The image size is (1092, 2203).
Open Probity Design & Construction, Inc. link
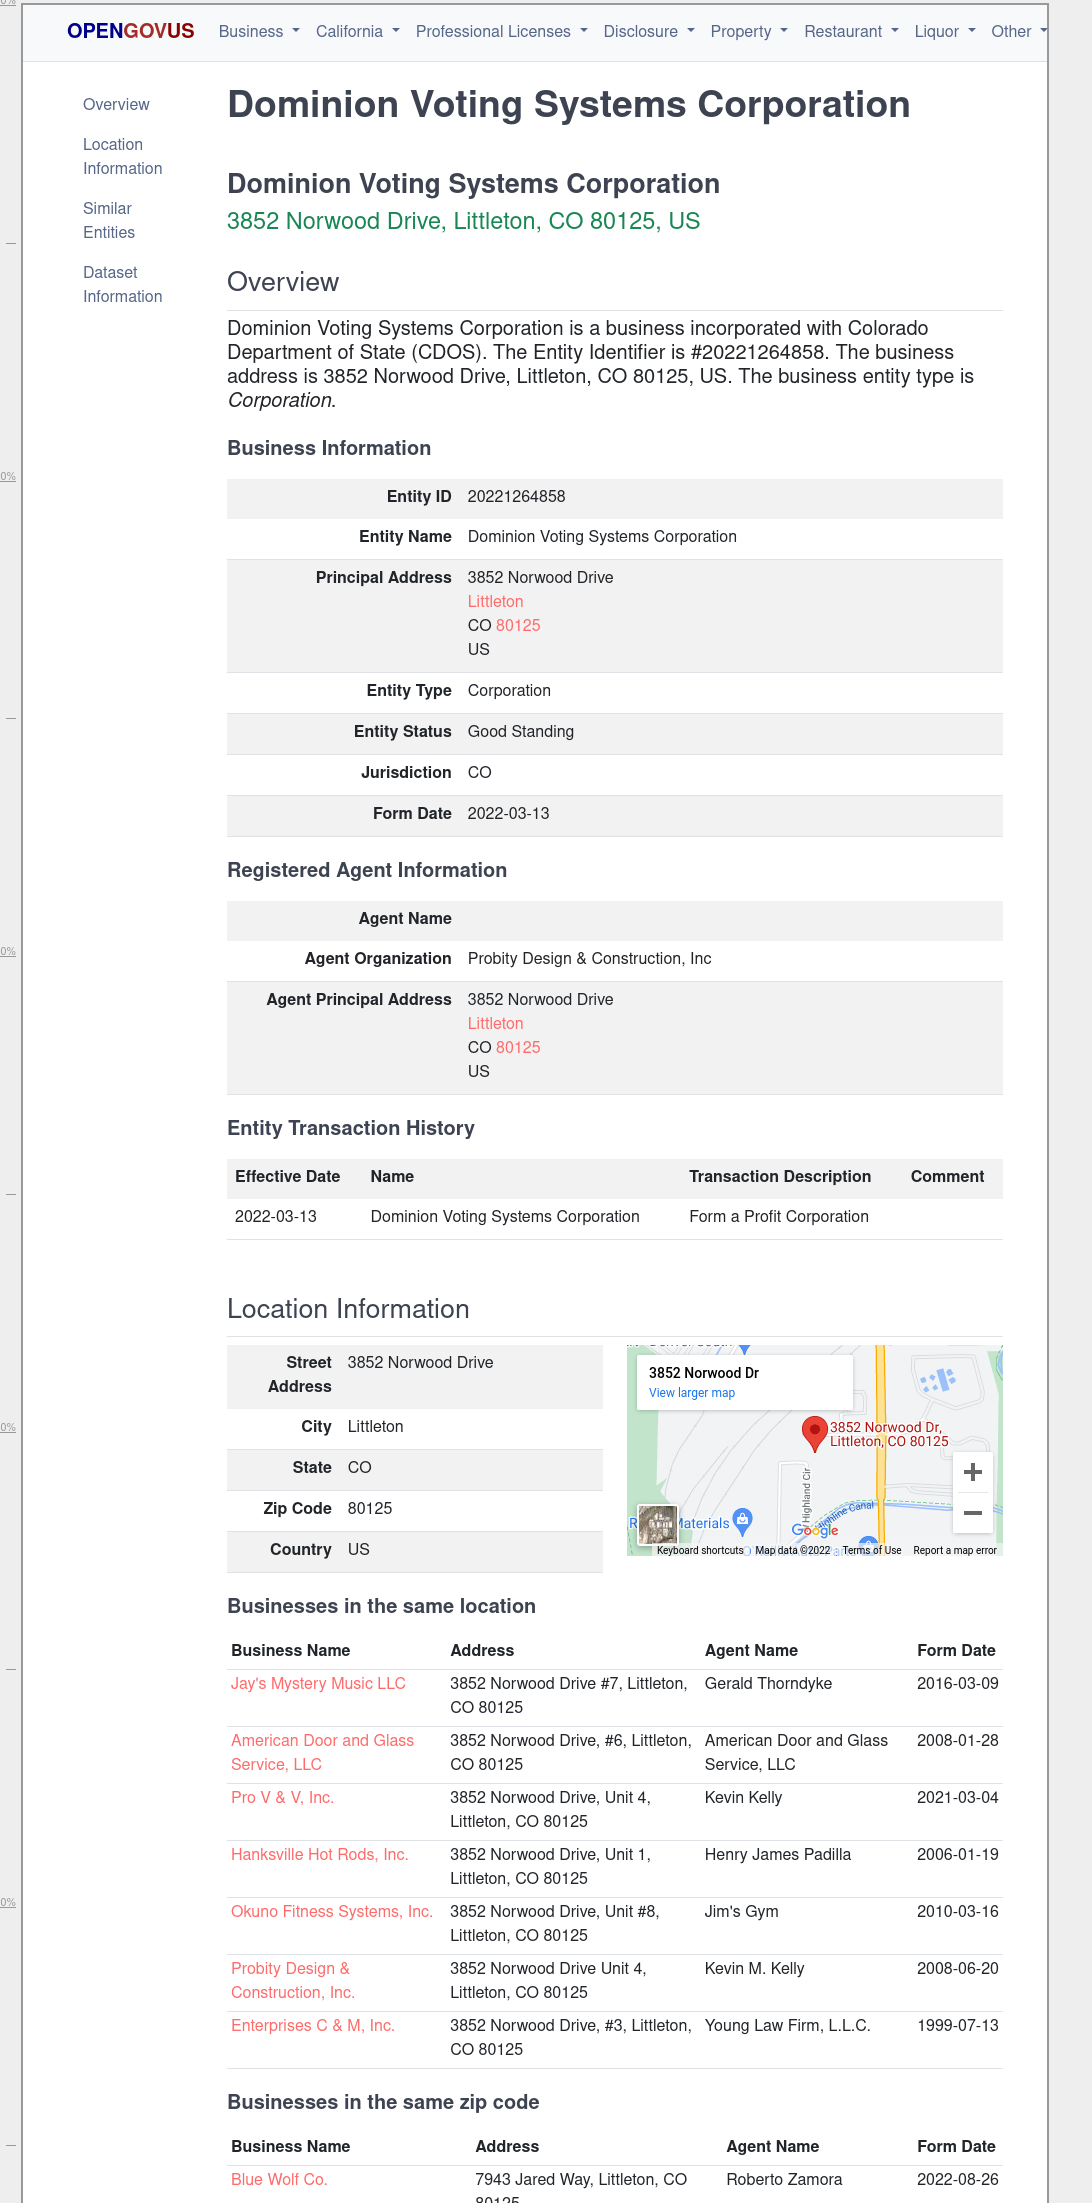click(x=293, y=1981)
